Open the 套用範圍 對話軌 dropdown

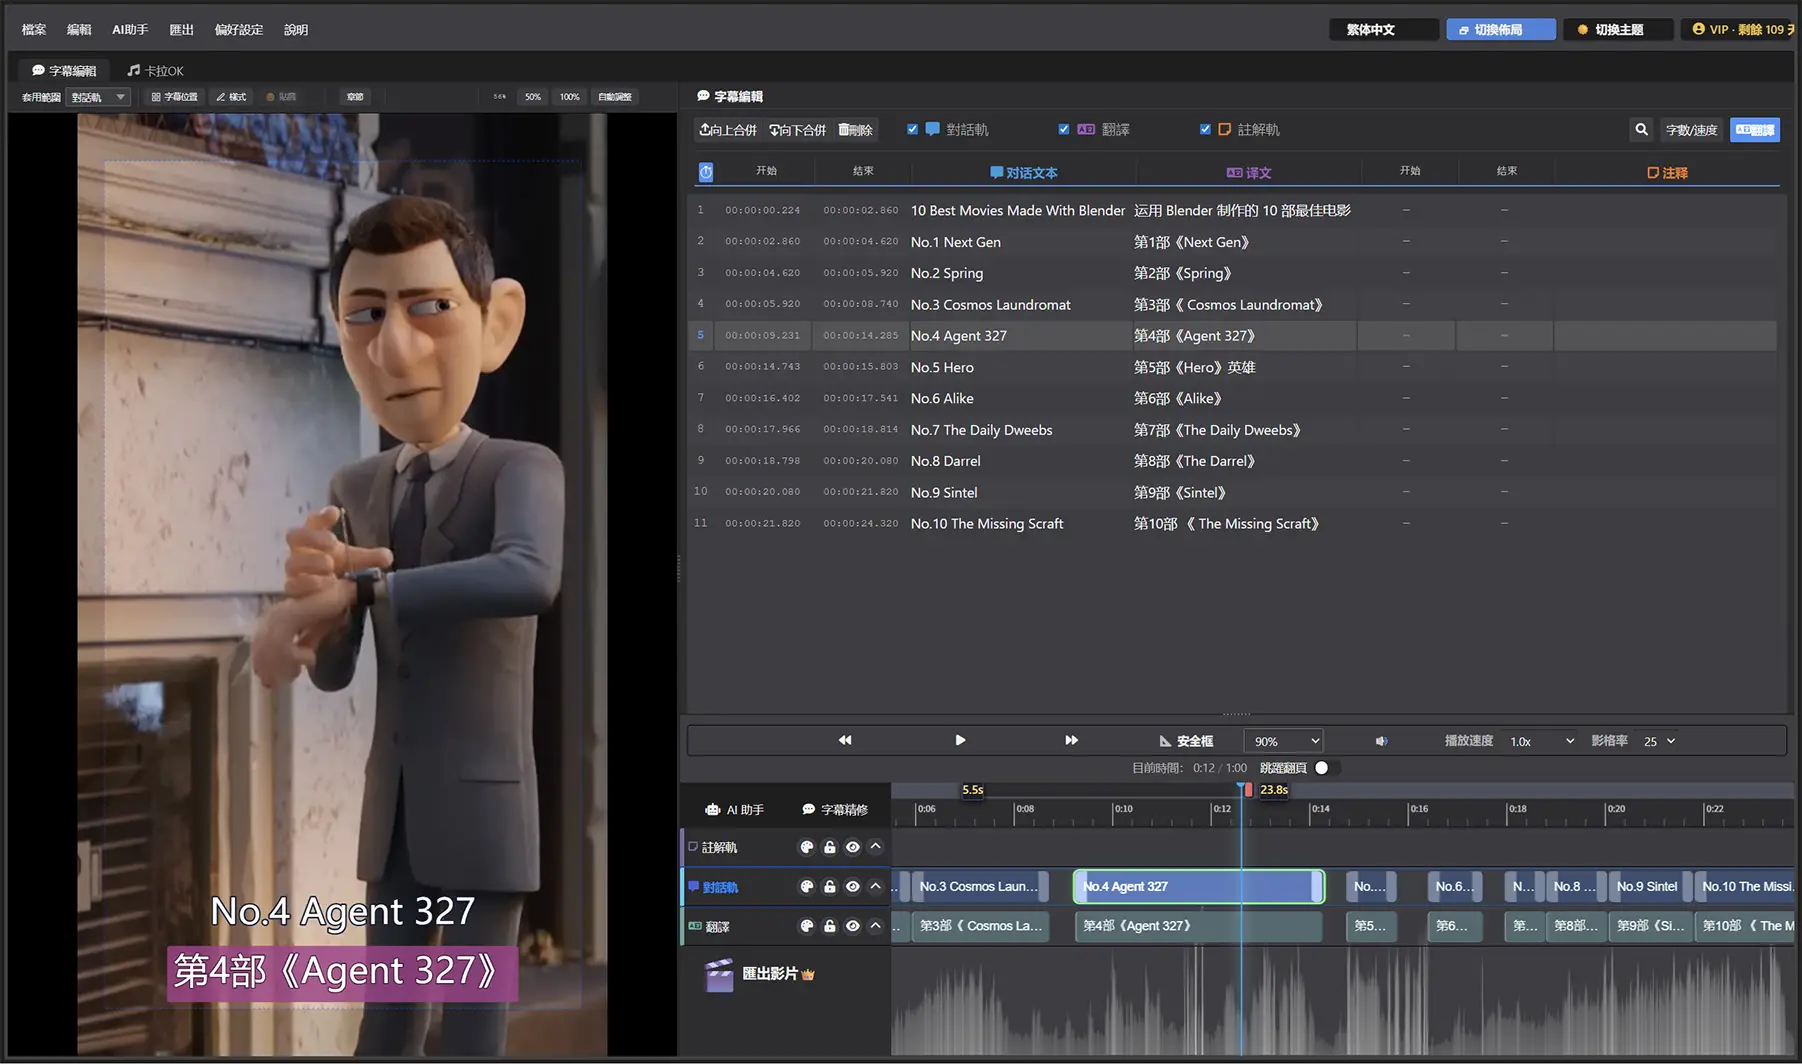tap(98, 97)
